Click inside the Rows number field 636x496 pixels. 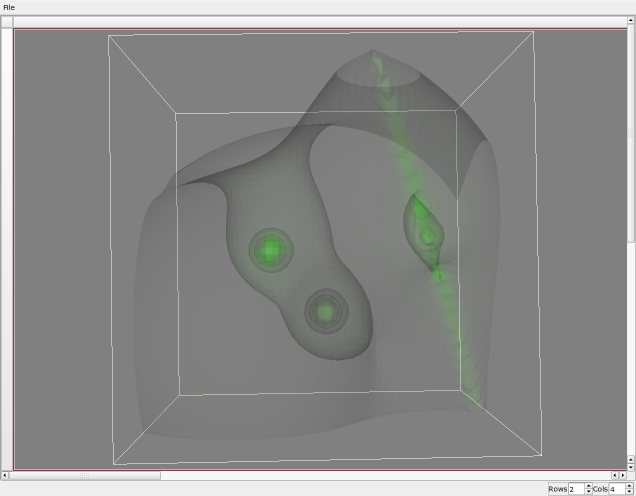(x=577, y=489)
